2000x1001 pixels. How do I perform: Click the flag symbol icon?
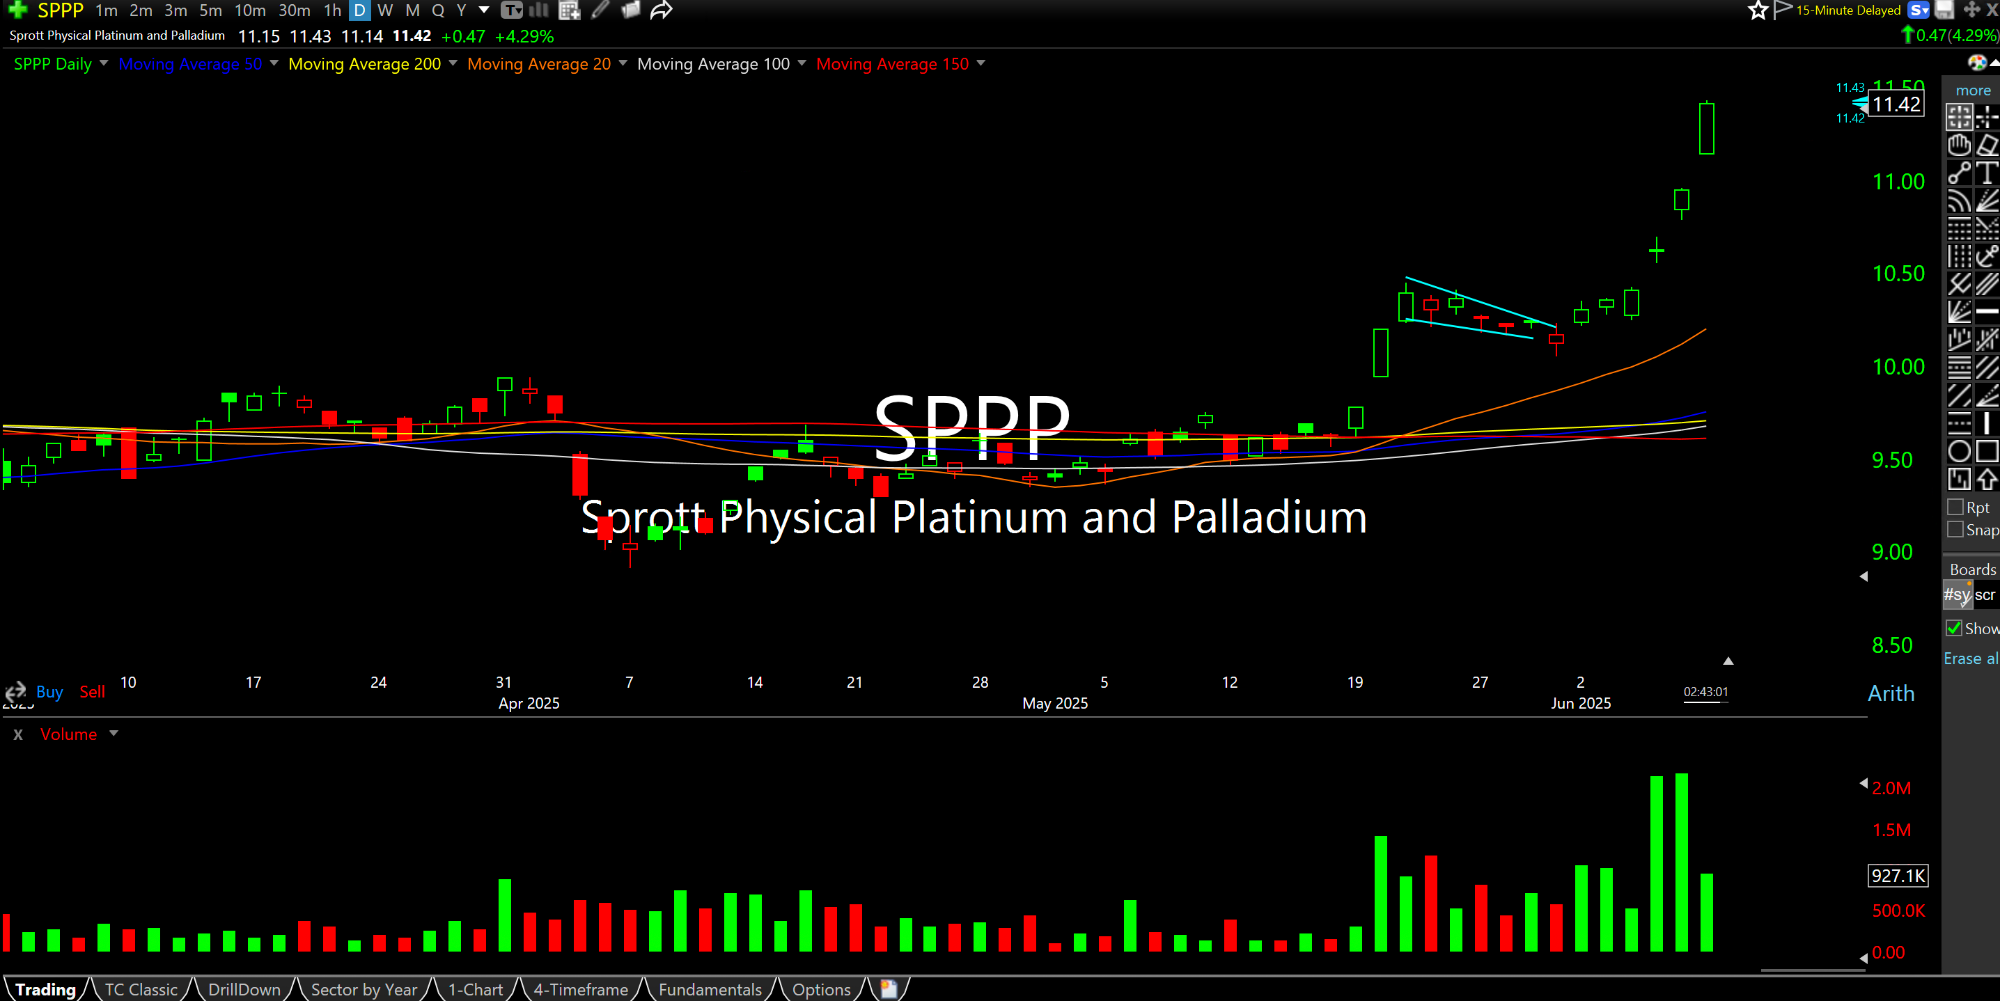pyautogui.click(x=1782, y=10)
